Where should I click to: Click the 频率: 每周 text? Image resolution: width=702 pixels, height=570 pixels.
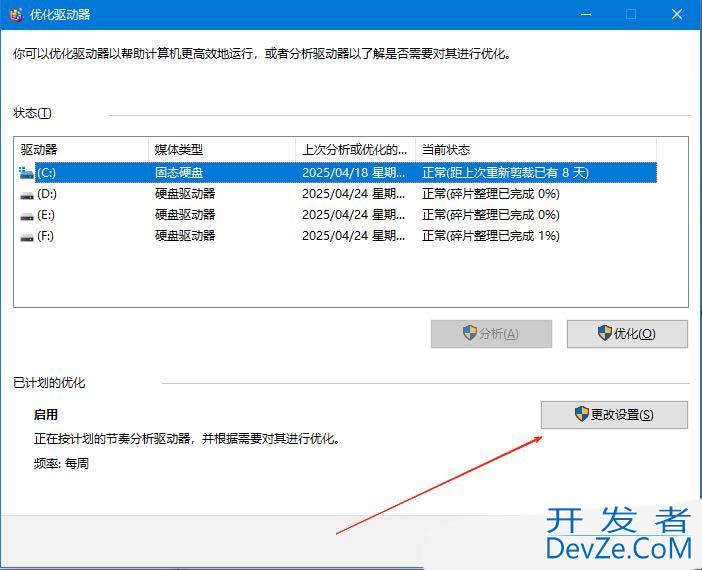(61, 463)
